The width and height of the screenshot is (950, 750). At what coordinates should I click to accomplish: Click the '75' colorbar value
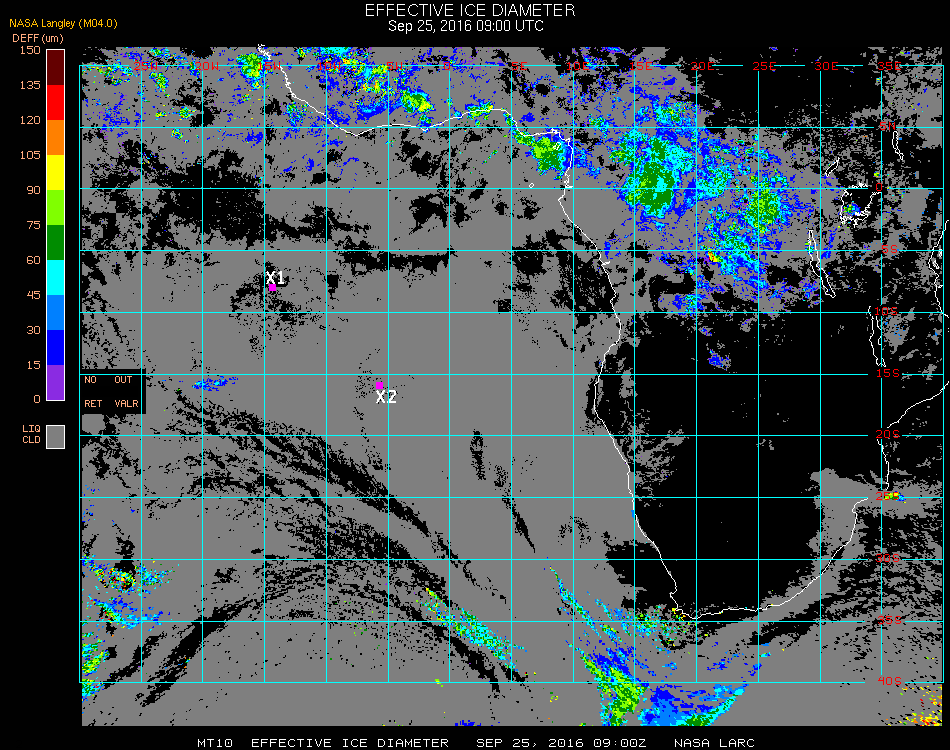click(x=33, y=225)
